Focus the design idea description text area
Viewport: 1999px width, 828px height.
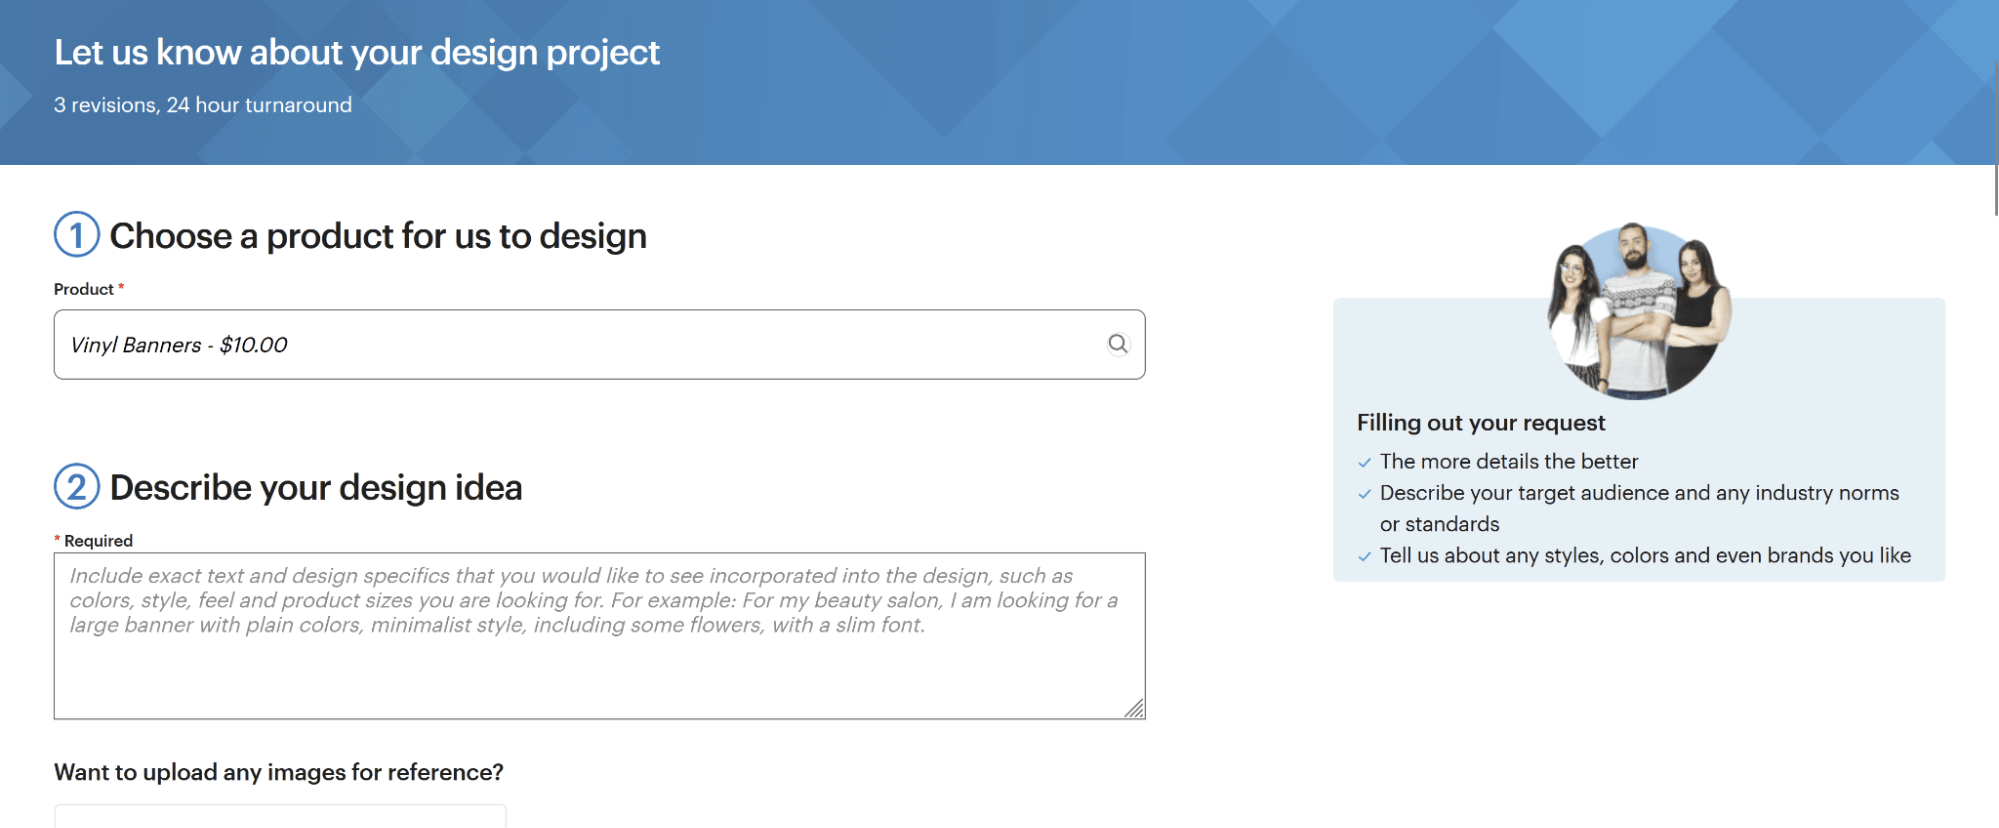click(x=598, y=660)
